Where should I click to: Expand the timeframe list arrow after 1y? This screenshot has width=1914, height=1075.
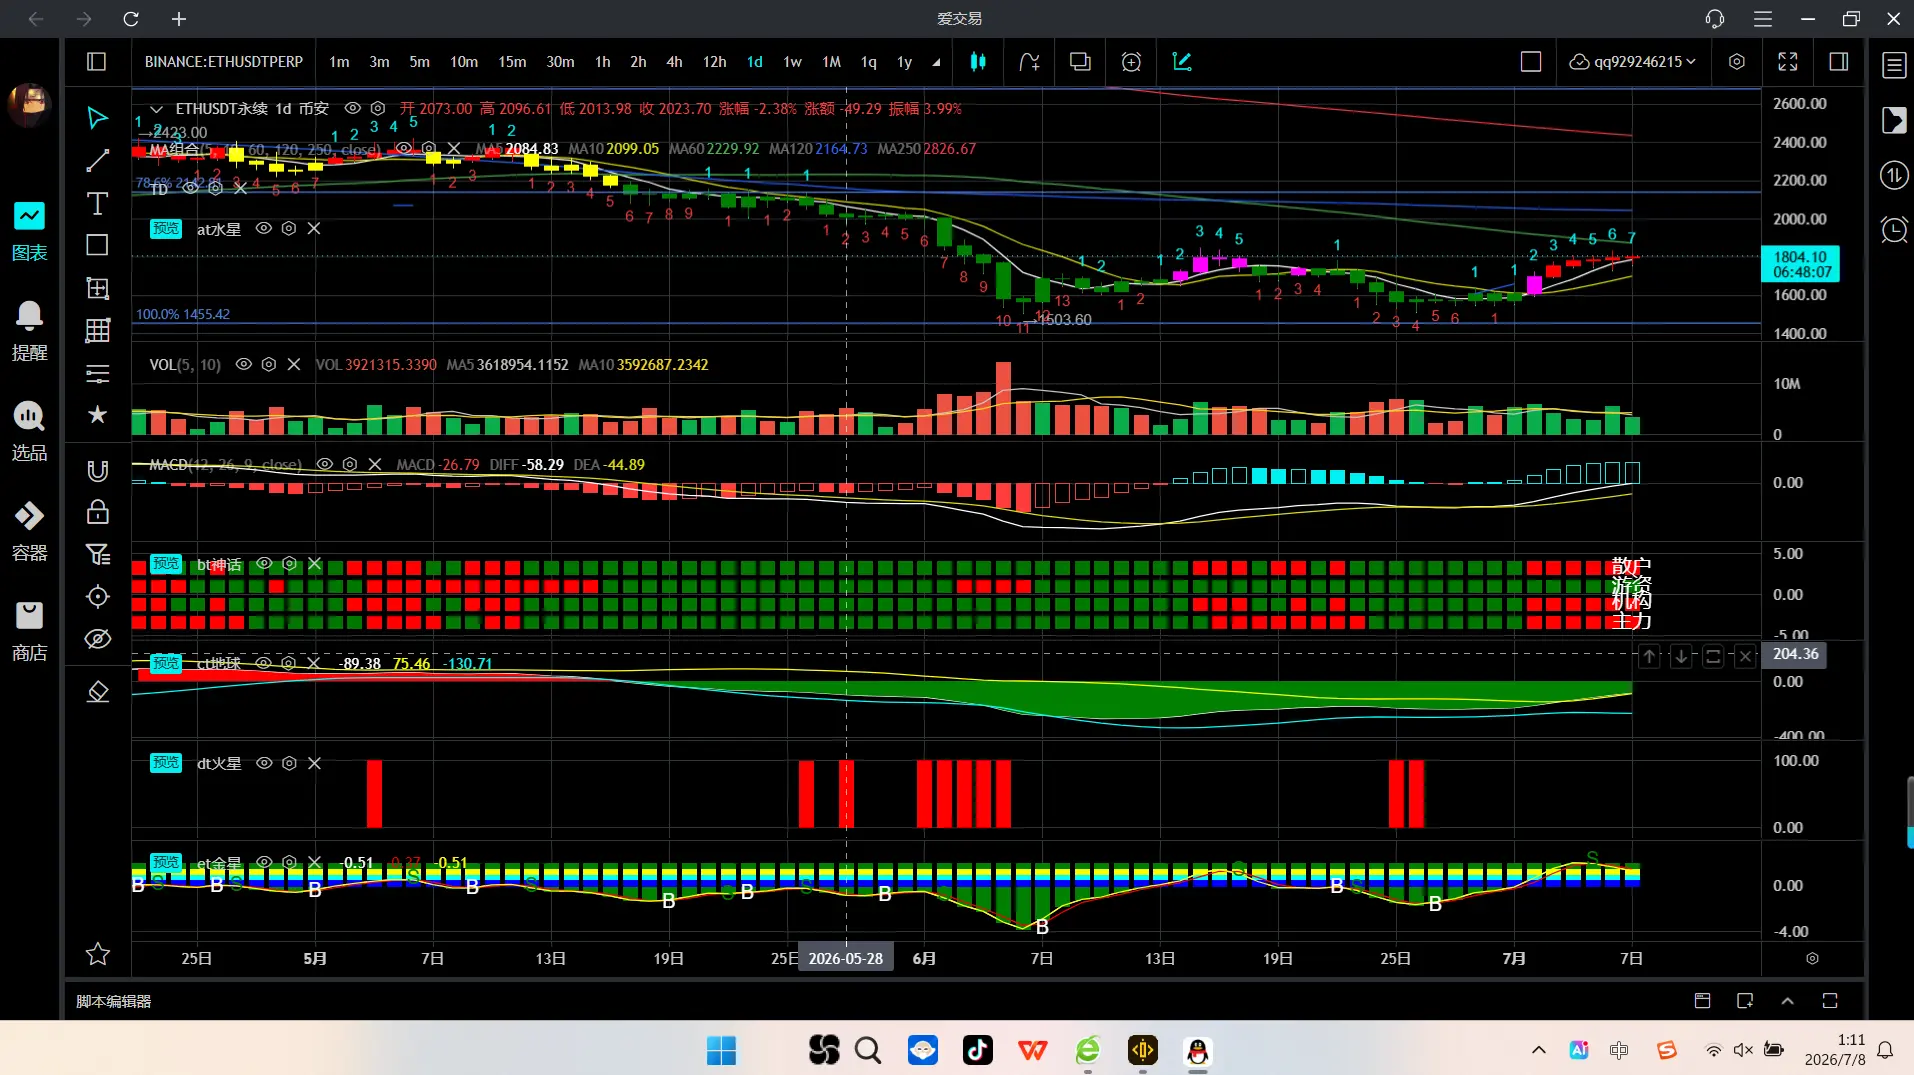tap(936, 62)
